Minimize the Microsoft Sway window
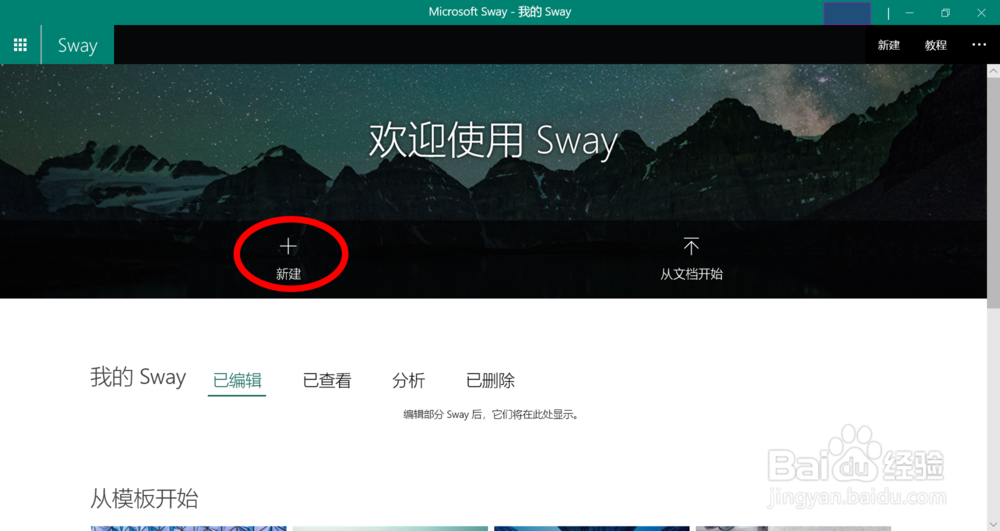1000x531 pixels. (x=909, y=13)
